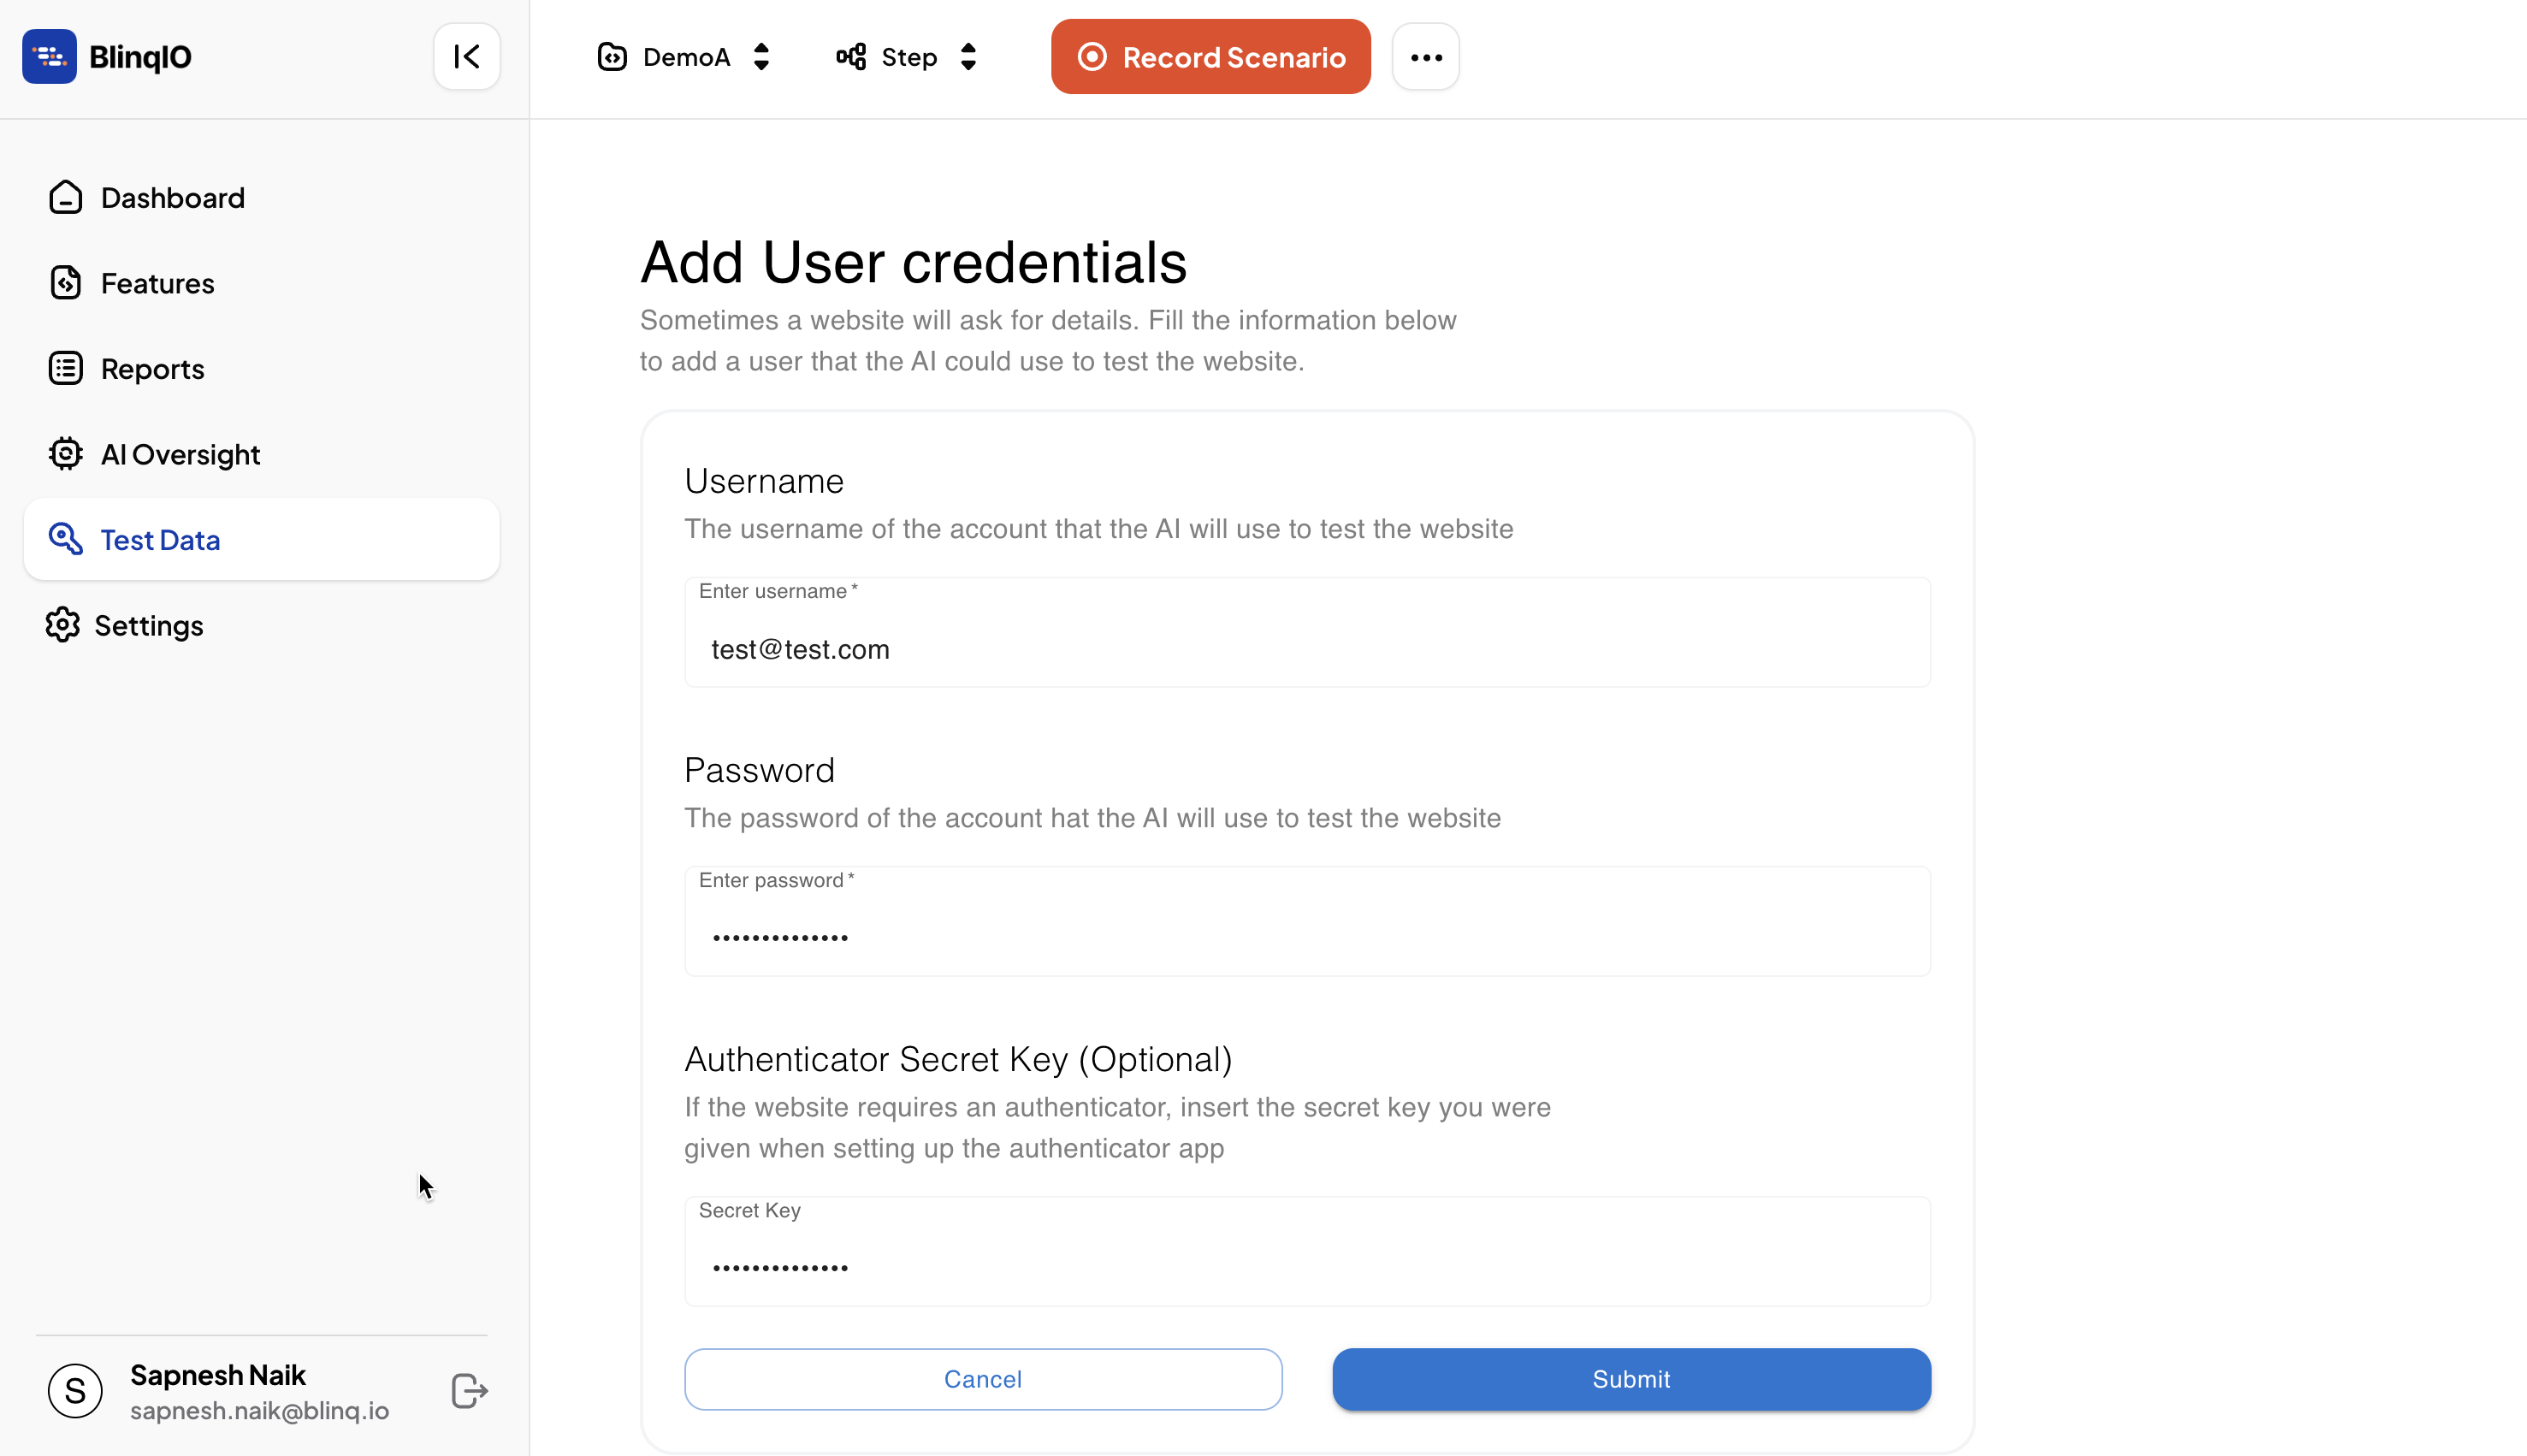Cancel adding user credentials
The image size is (2527, 1456).
[983, 1380]
